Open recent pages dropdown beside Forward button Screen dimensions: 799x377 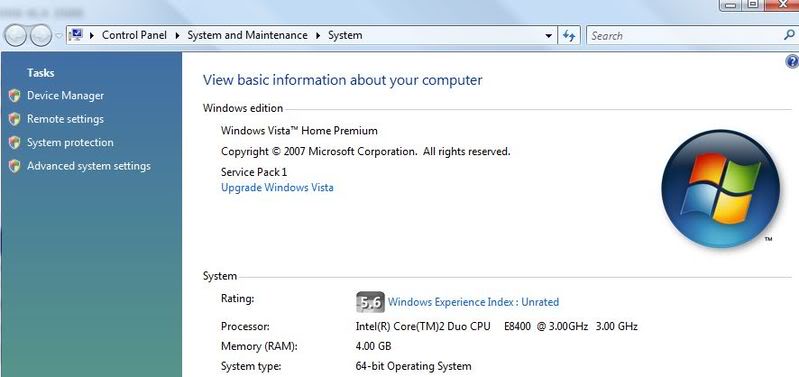(59, 36)
